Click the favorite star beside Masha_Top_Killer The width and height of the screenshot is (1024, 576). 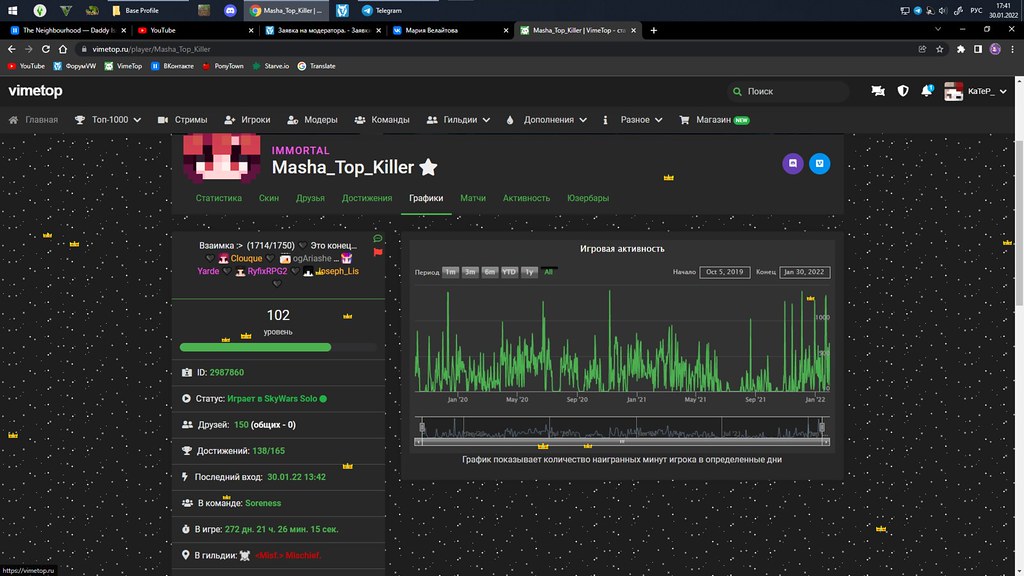tap(428, 167)
